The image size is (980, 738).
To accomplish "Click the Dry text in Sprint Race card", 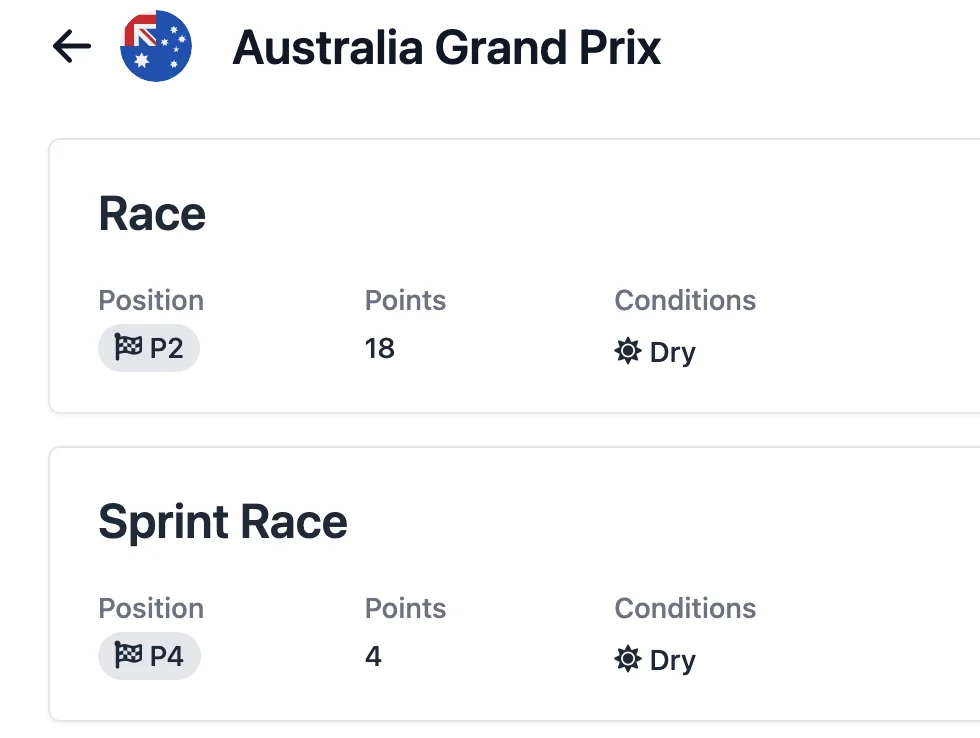I will tap(672, 660).
